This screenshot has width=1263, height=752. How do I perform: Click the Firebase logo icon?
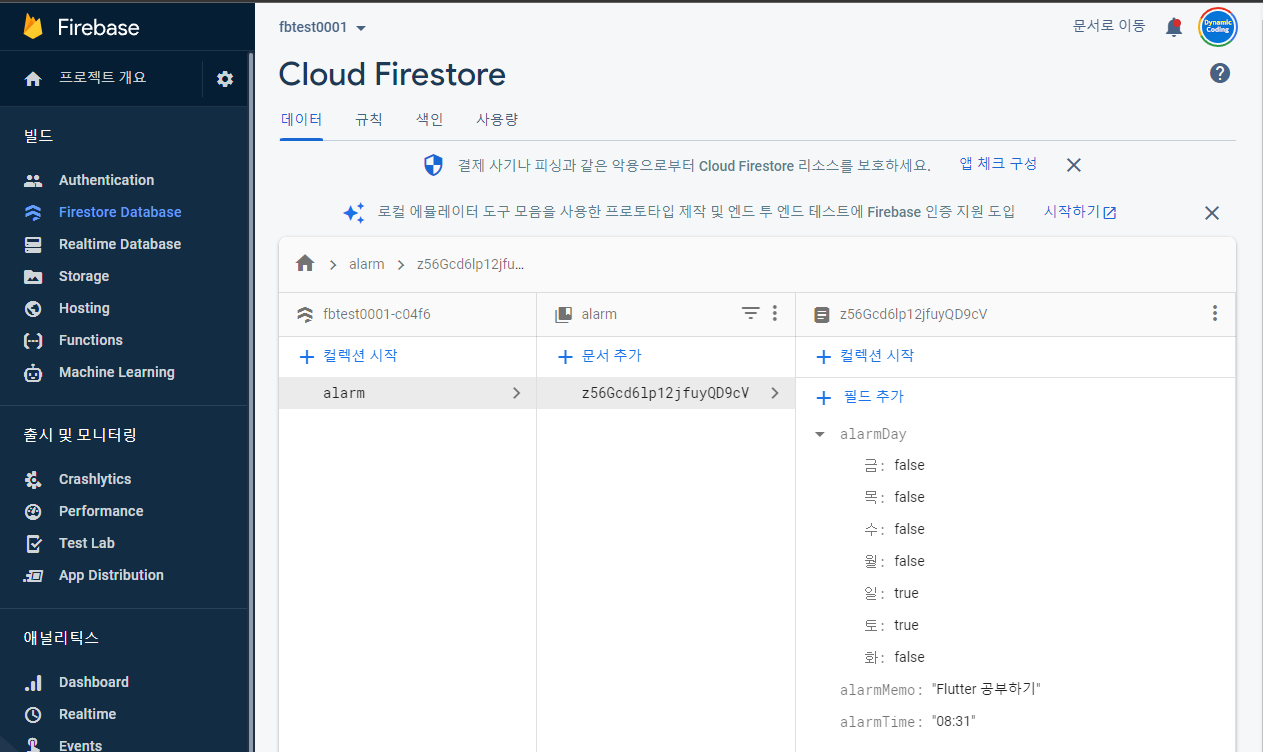(33, 27)
